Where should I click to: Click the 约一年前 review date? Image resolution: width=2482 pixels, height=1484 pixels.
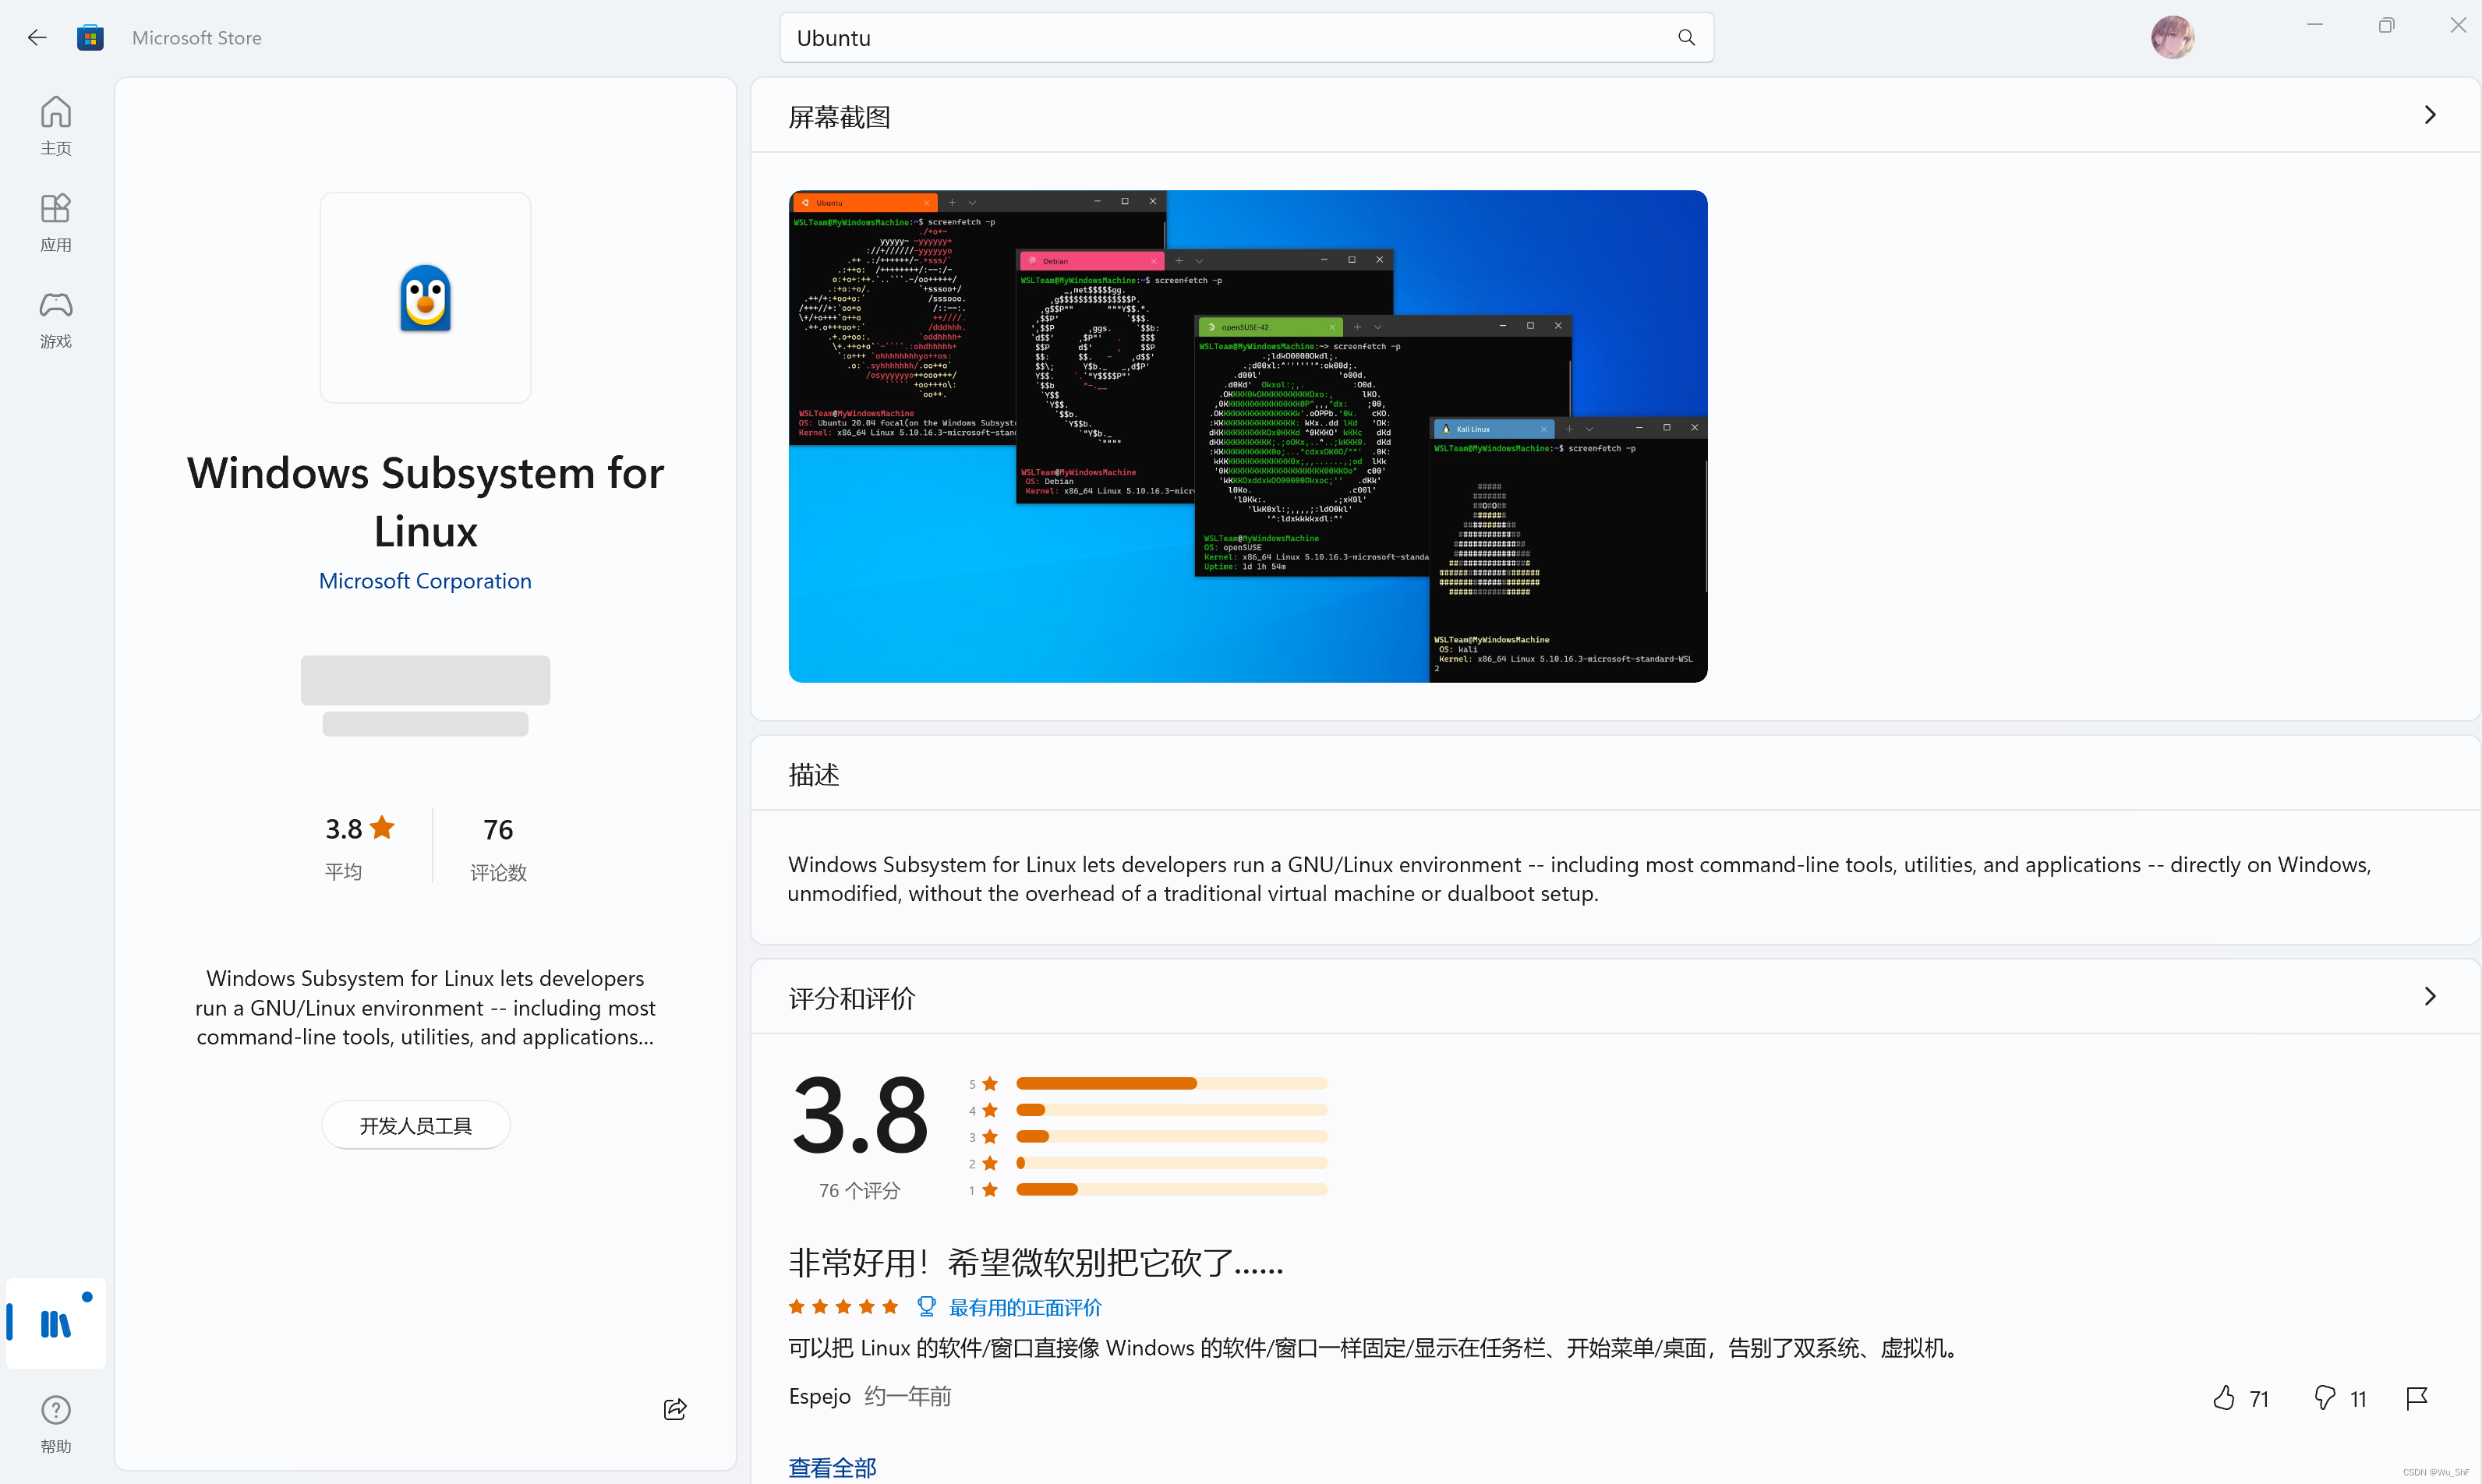point(908,1396)
